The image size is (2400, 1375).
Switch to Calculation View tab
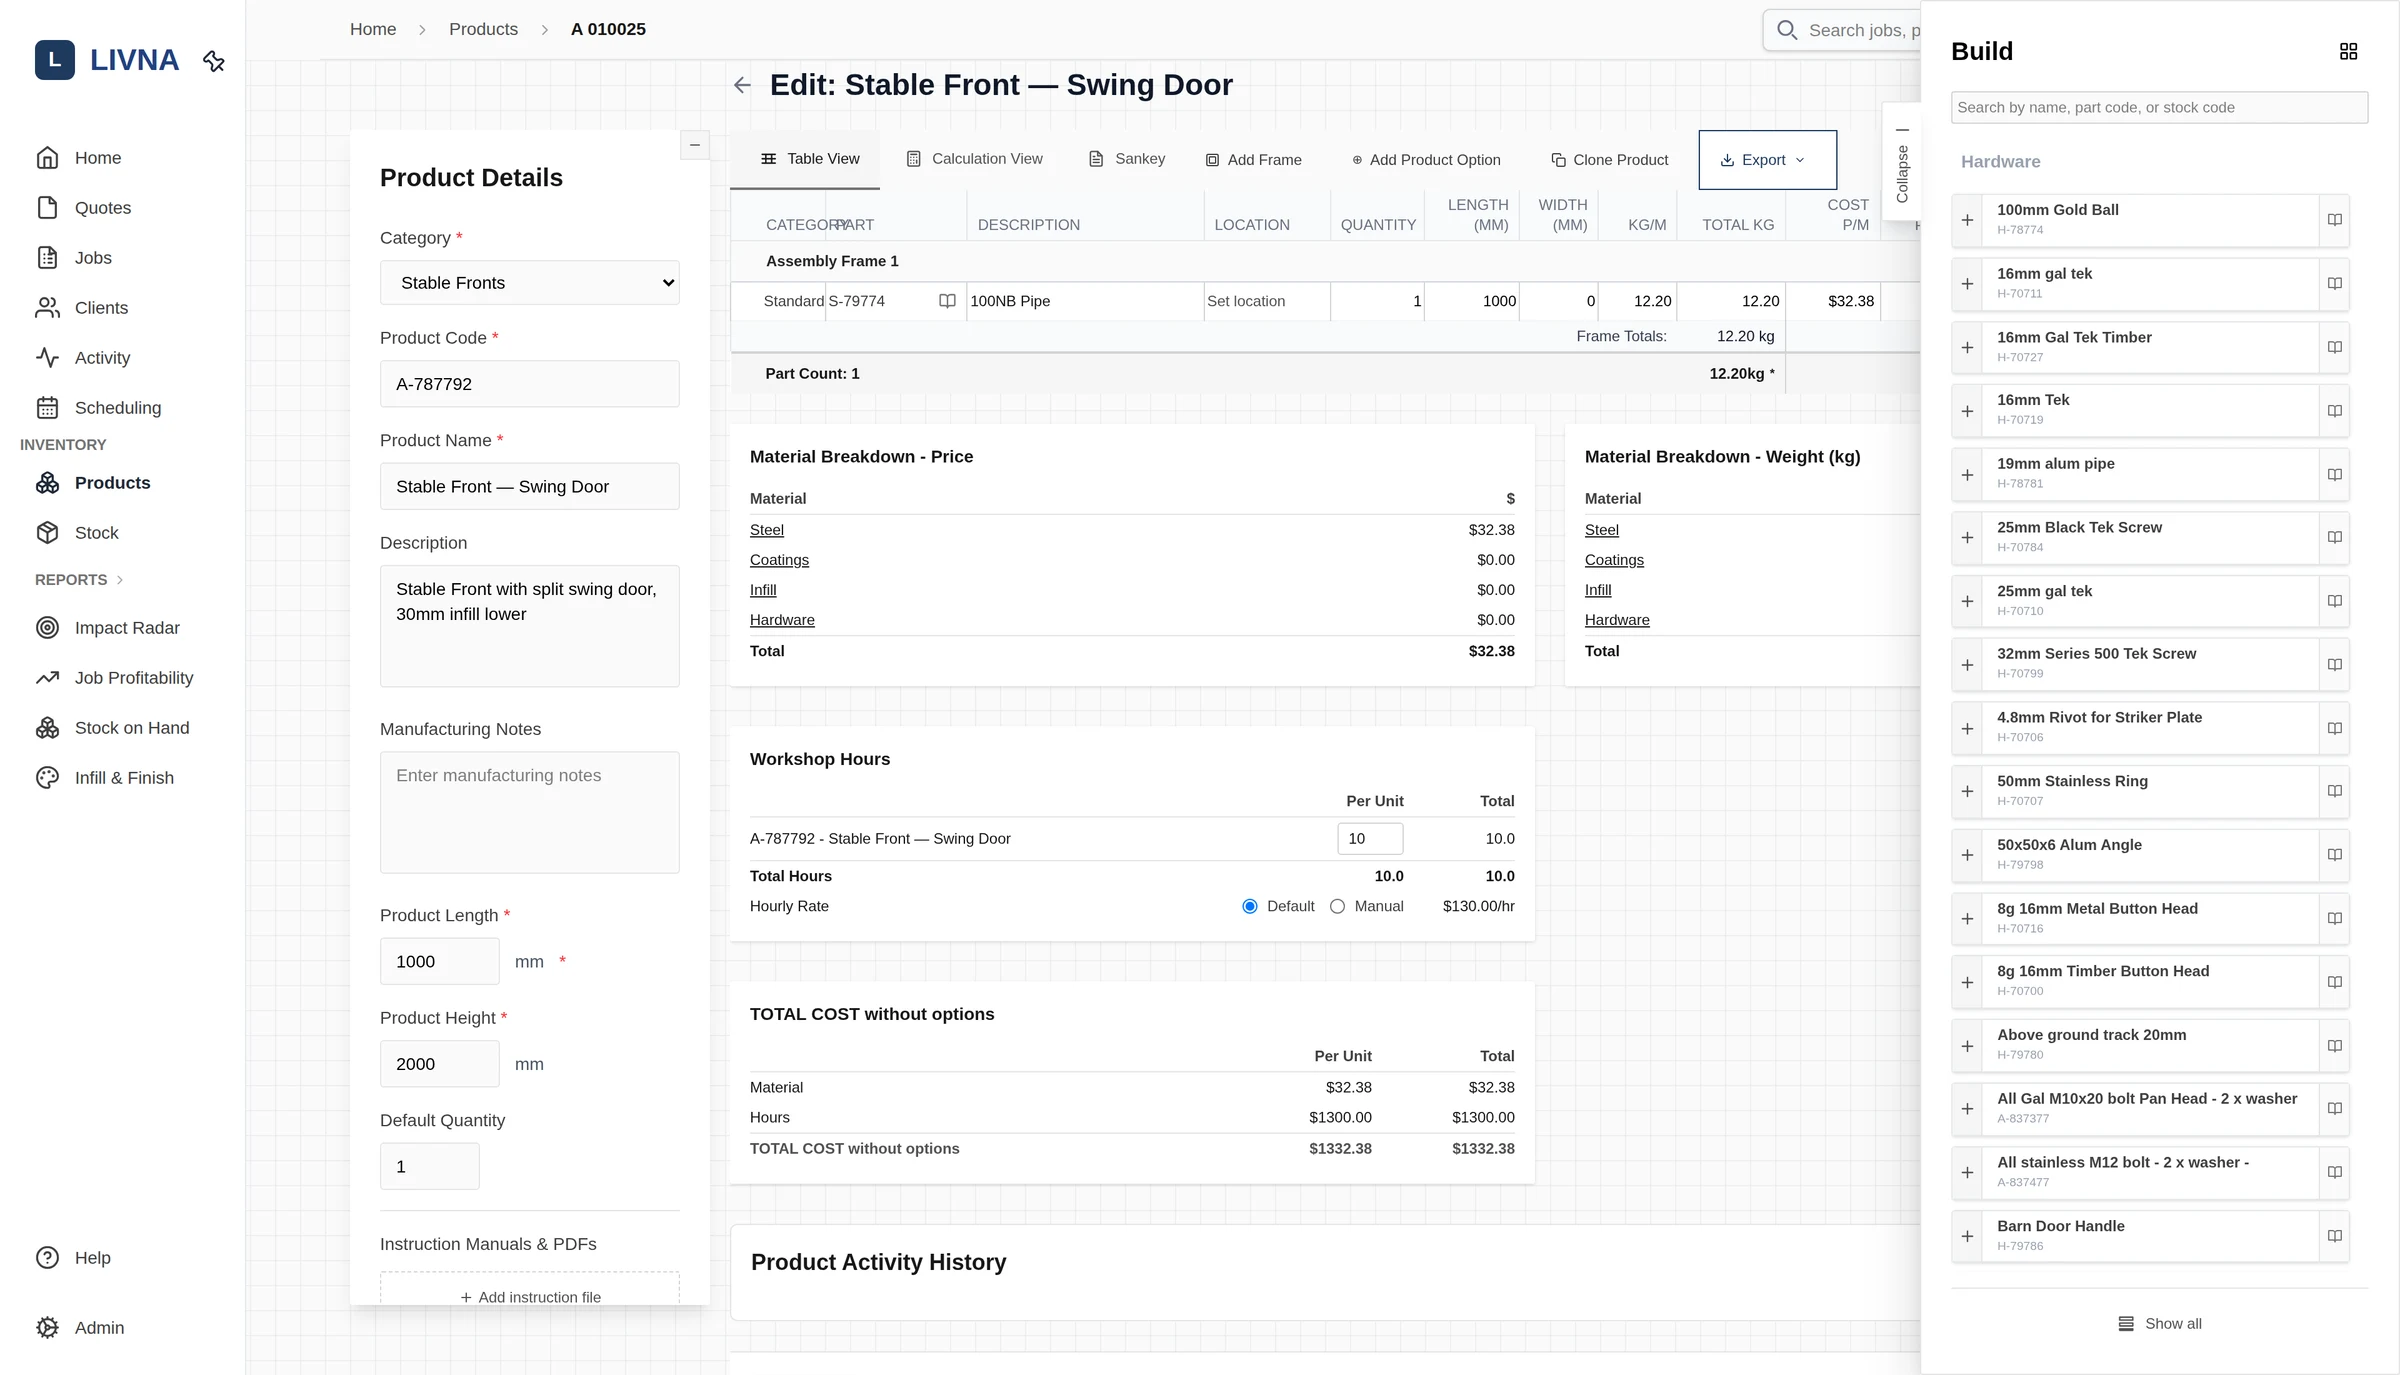[974, 159]
